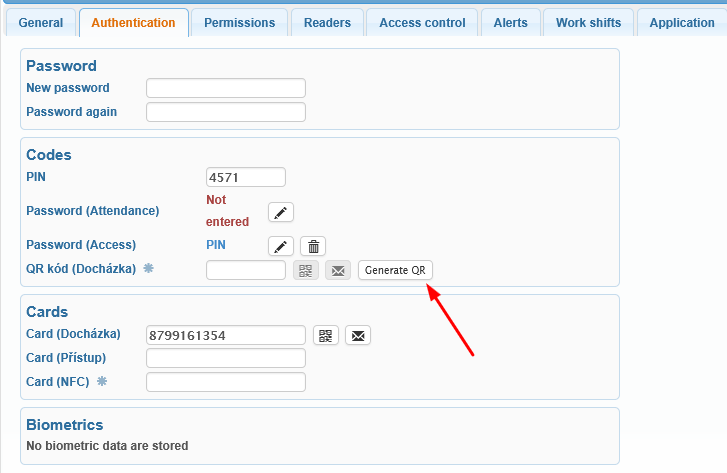Email the QR kód (Docházka) via envelope icon
Image resolution: width=727 pixels, height=473 pixels.
[x=338, y=270]
